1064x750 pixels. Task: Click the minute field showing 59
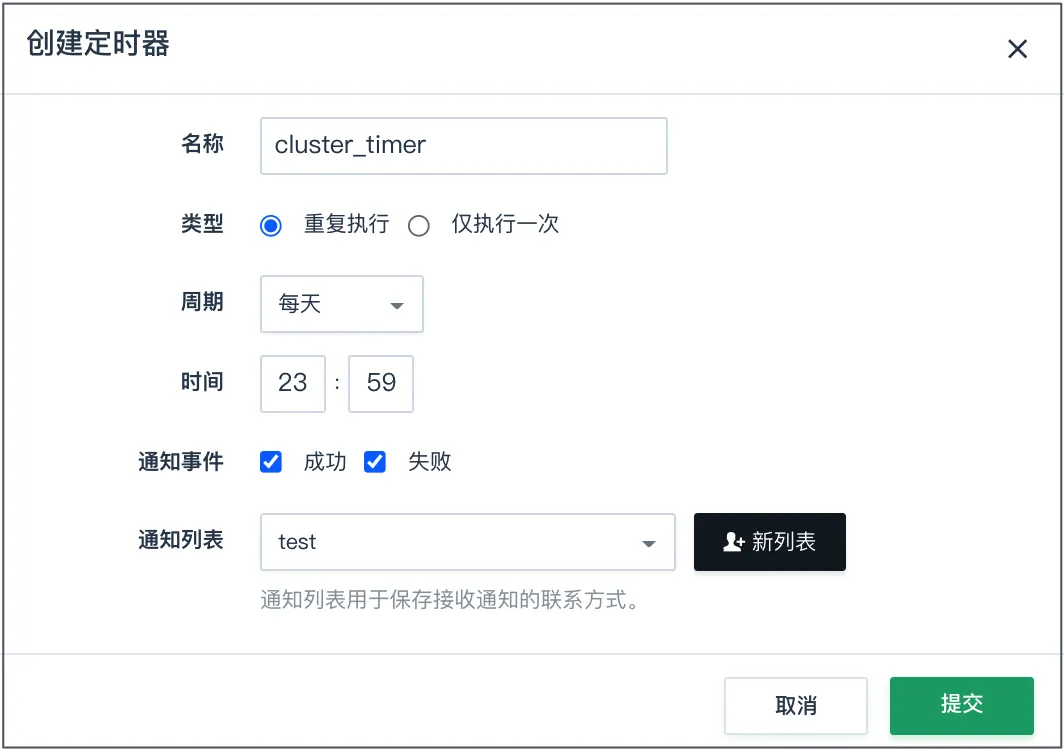coord(381,383)
